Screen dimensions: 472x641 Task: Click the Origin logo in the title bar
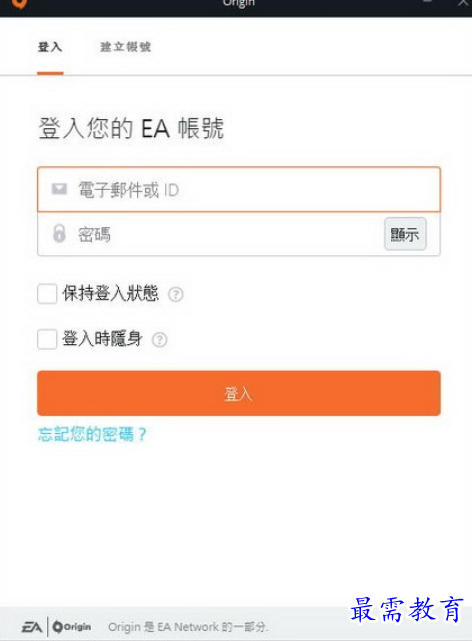tap(19, 3)
